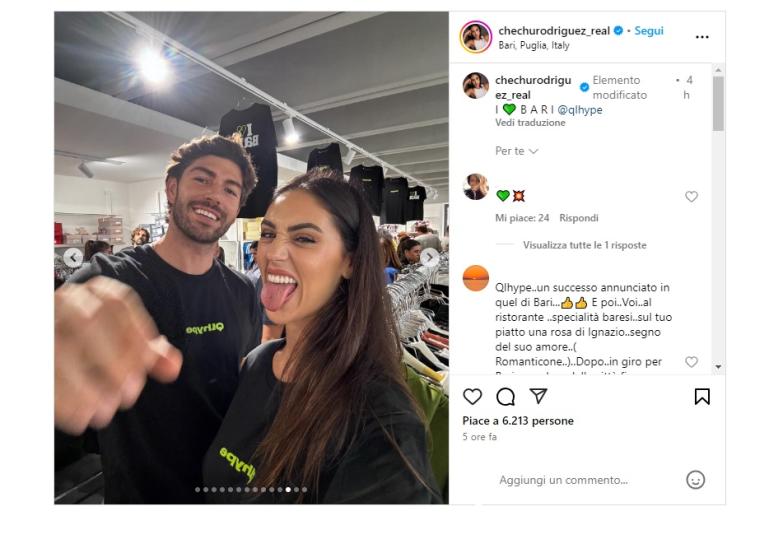
Task: Open the @qlhype mention link
Action: point(579,110)
